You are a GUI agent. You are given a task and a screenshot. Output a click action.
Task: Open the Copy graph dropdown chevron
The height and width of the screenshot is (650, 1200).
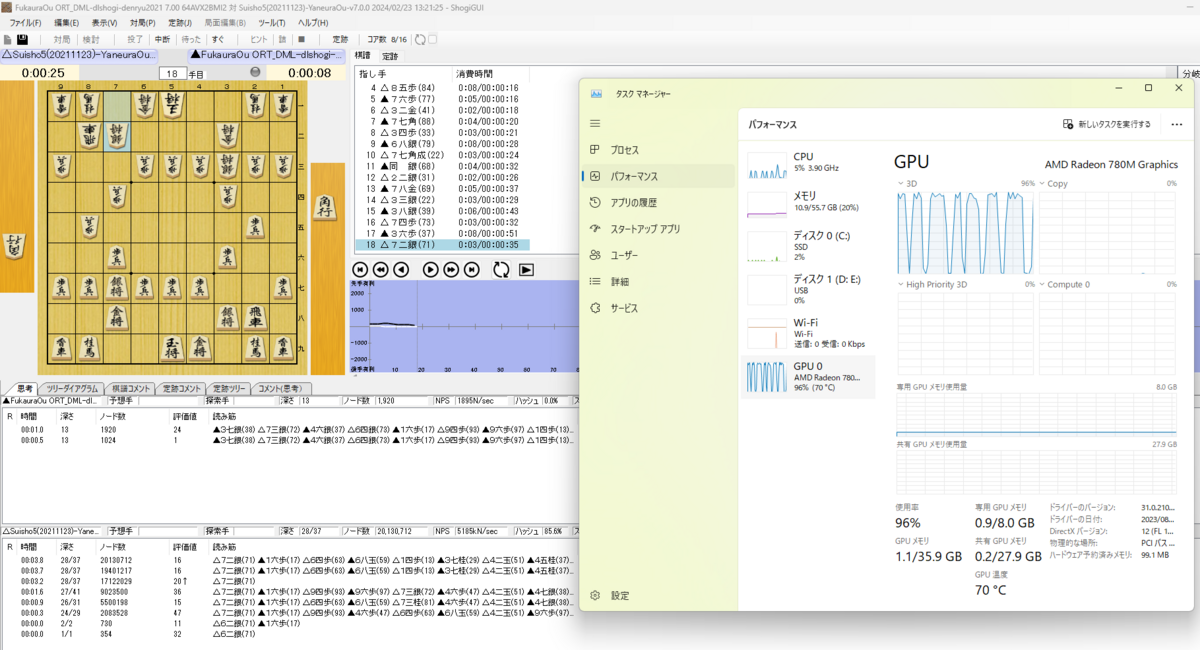pyautogui.click(x=1041, y=184)
